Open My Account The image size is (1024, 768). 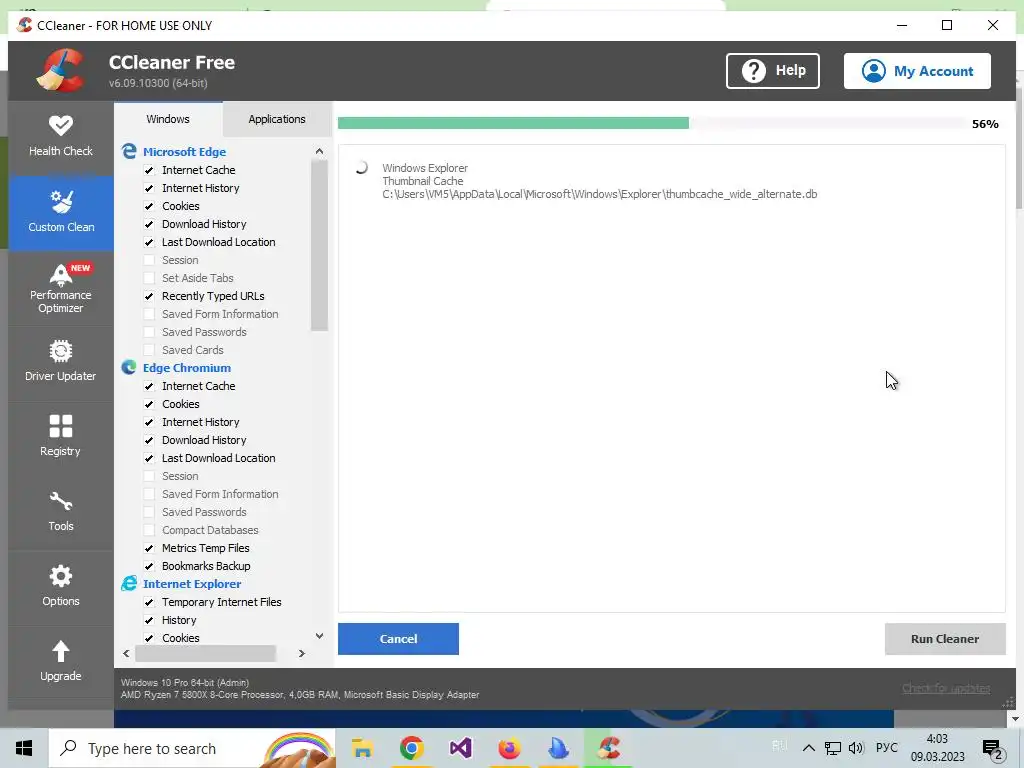(x=917, y=71)
